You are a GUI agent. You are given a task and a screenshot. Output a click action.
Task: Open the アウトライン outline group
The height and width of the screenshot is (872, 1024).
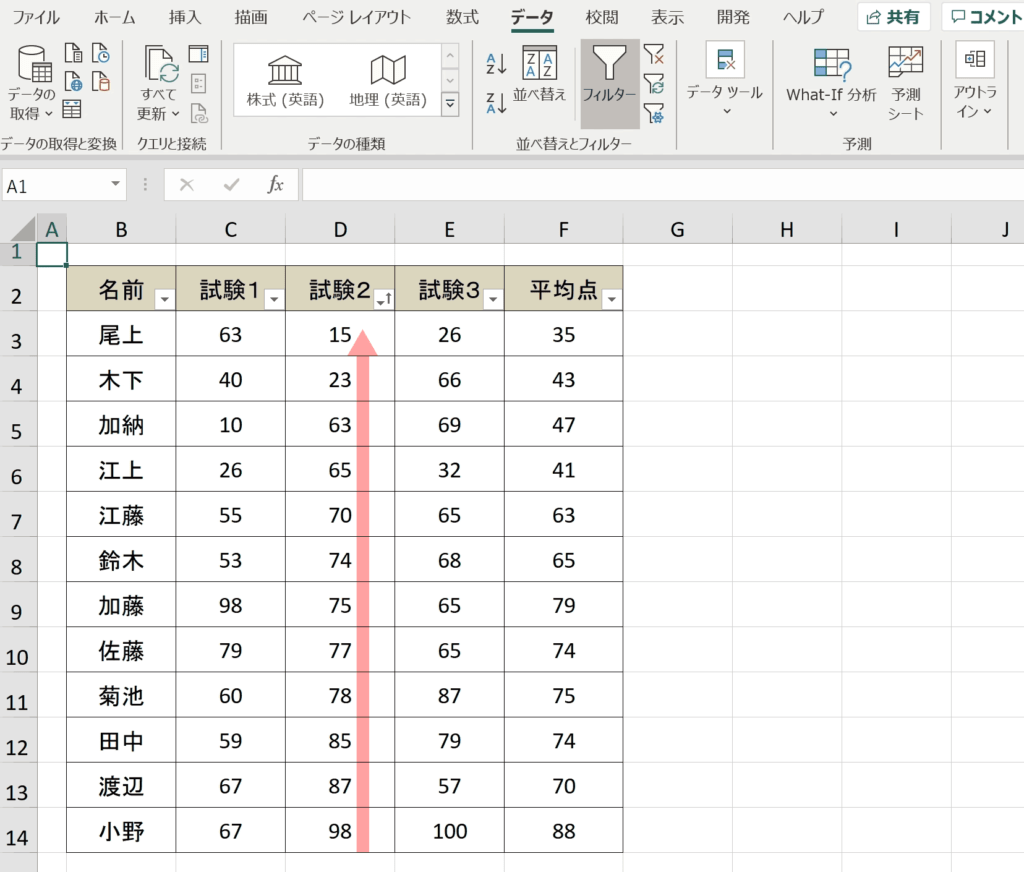(x=975, y=80)
